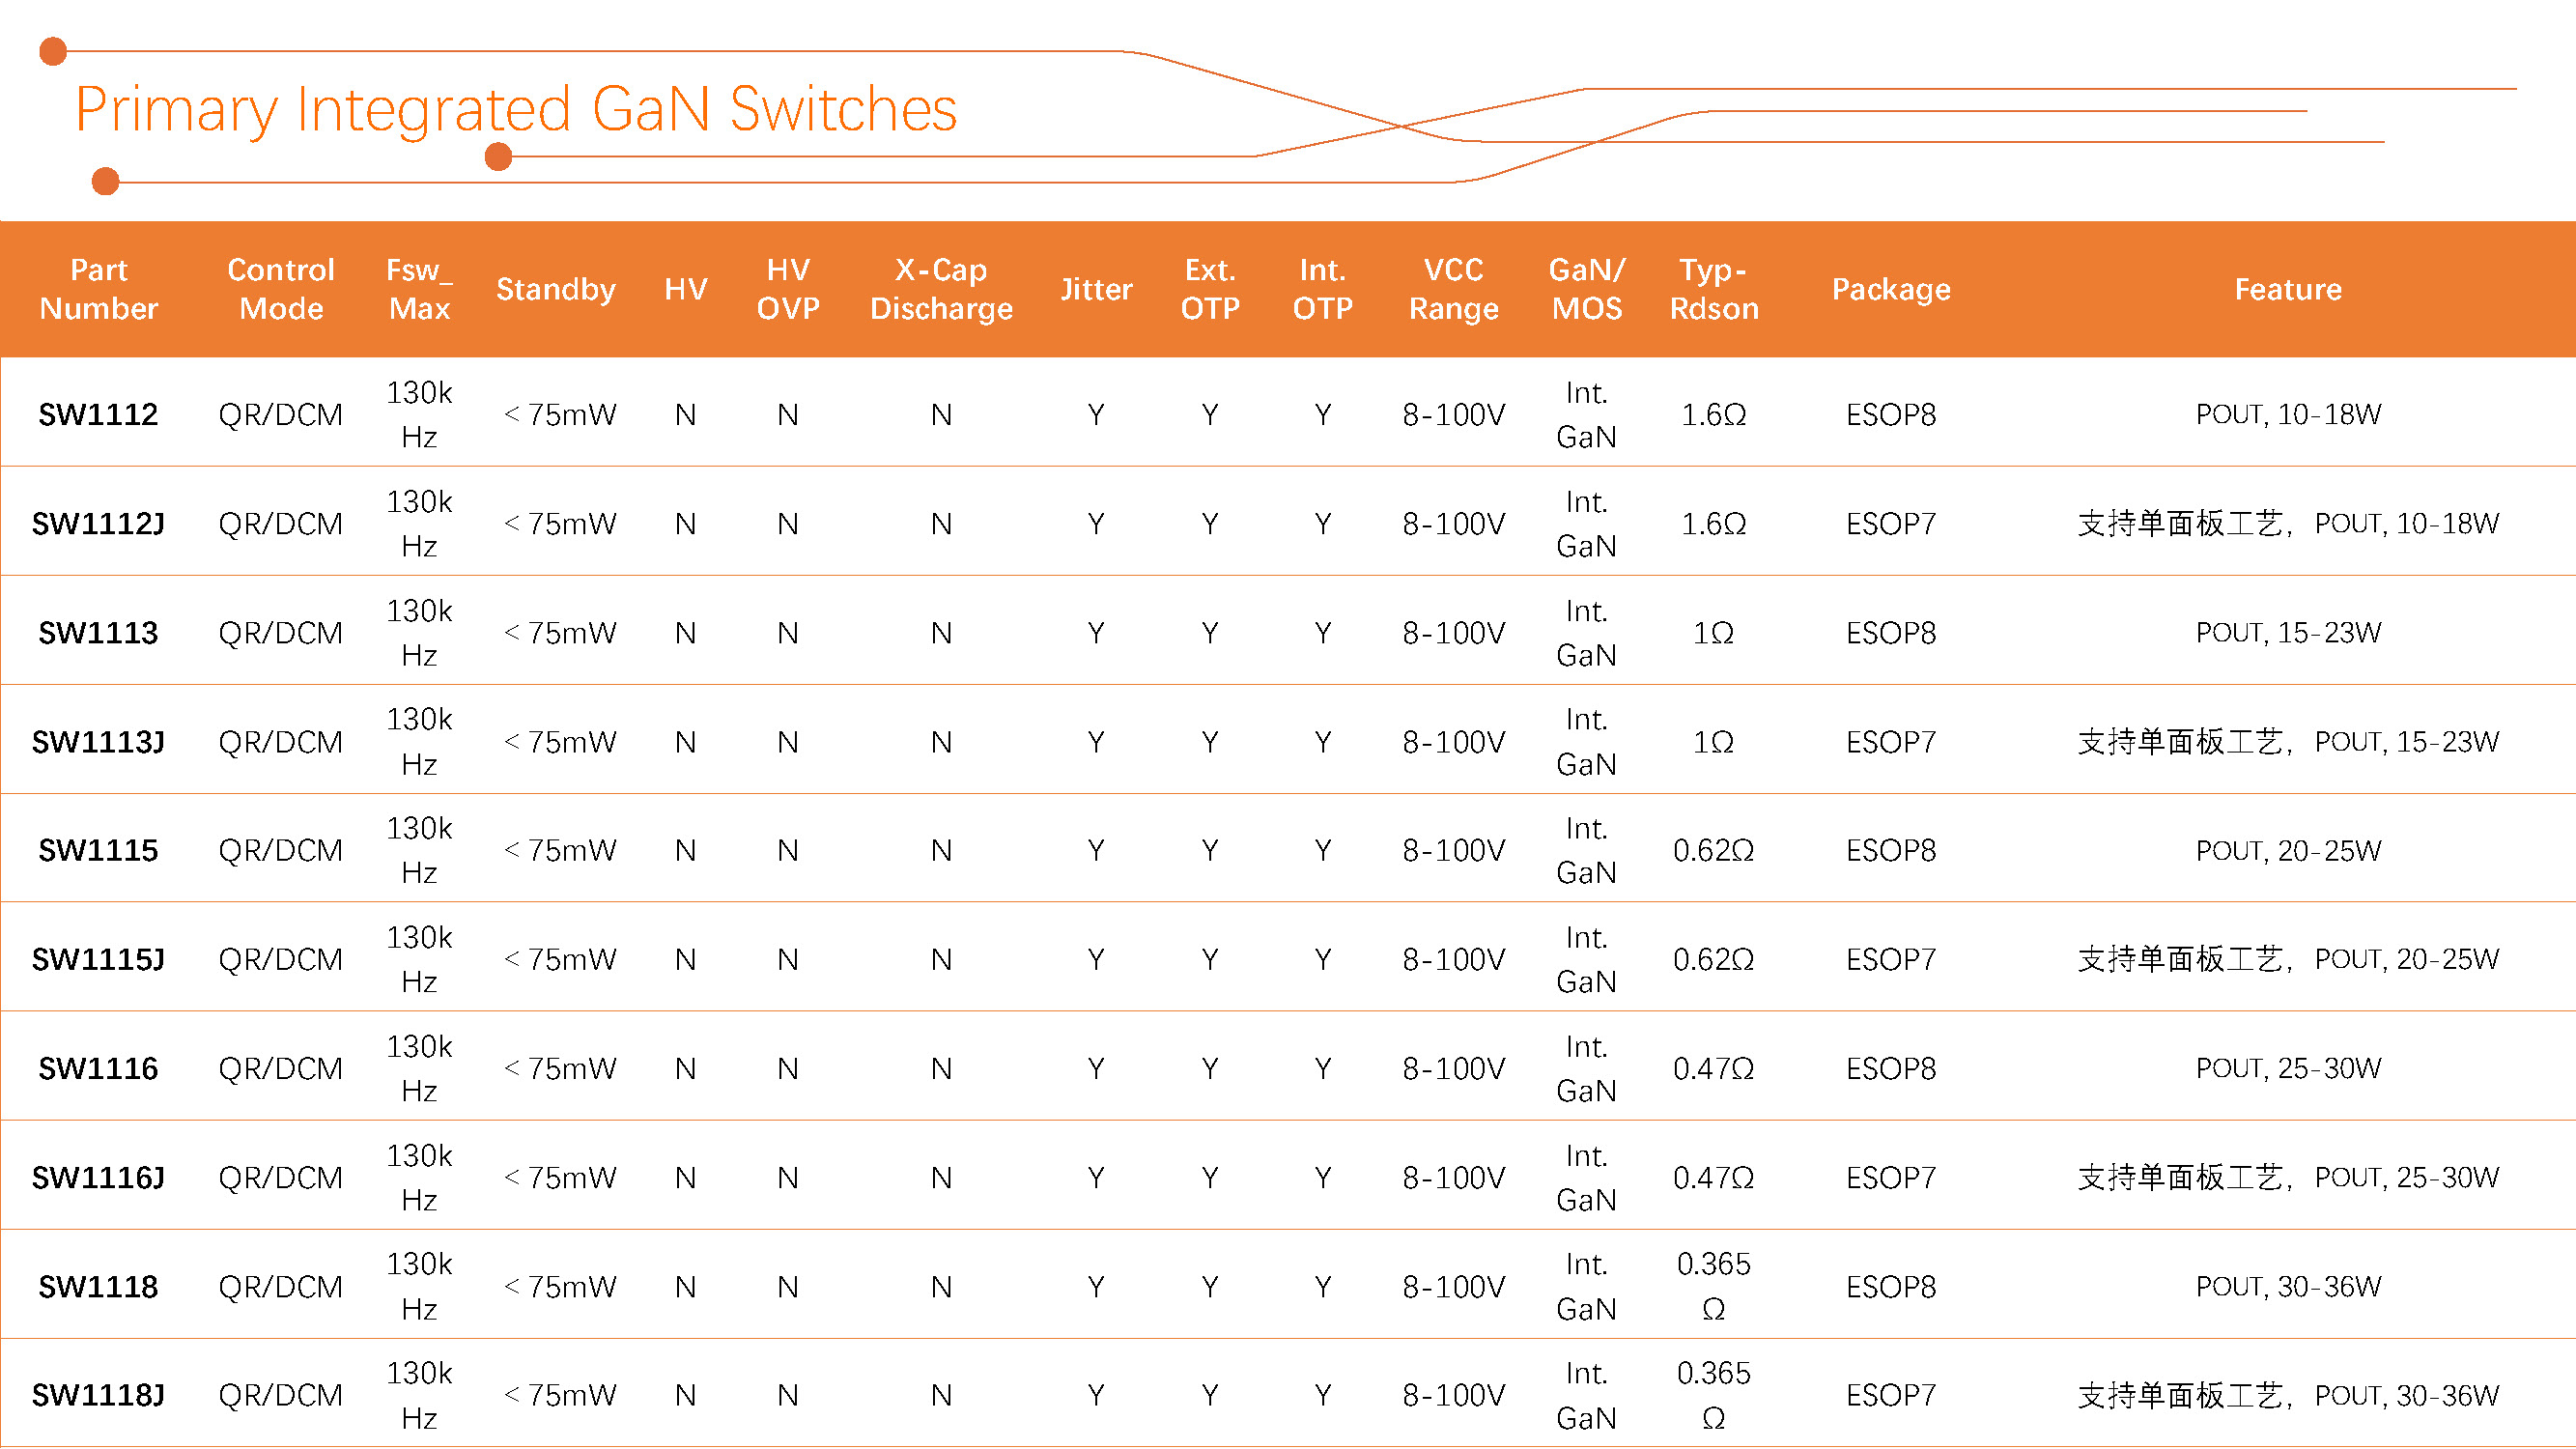This screenshot has width=2576, height=1449.
Task: Click the SW1113J part number
Action: point(97,740)
